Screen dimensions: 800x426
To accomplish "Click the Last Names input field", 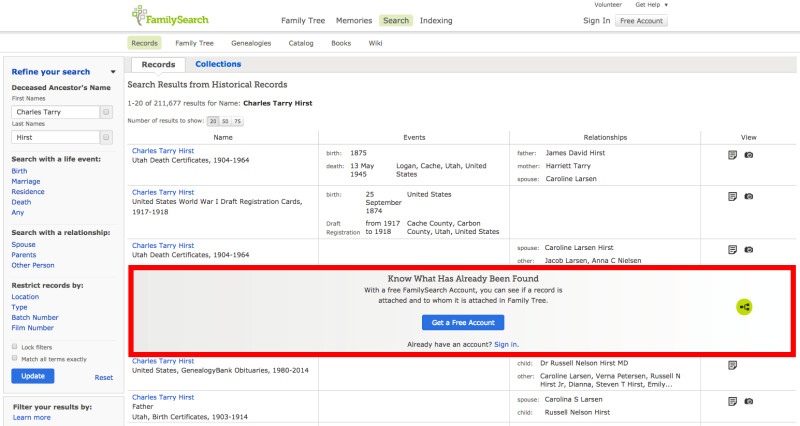I will (x=56, y=137).
